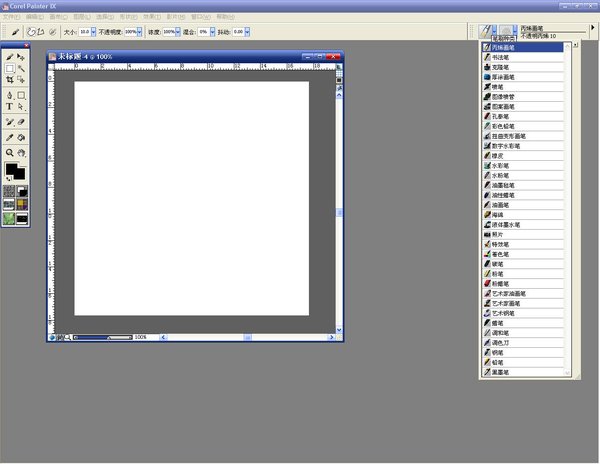Open the 帮助 Help menu
This screenshot has height=464, width=600.
225,17
